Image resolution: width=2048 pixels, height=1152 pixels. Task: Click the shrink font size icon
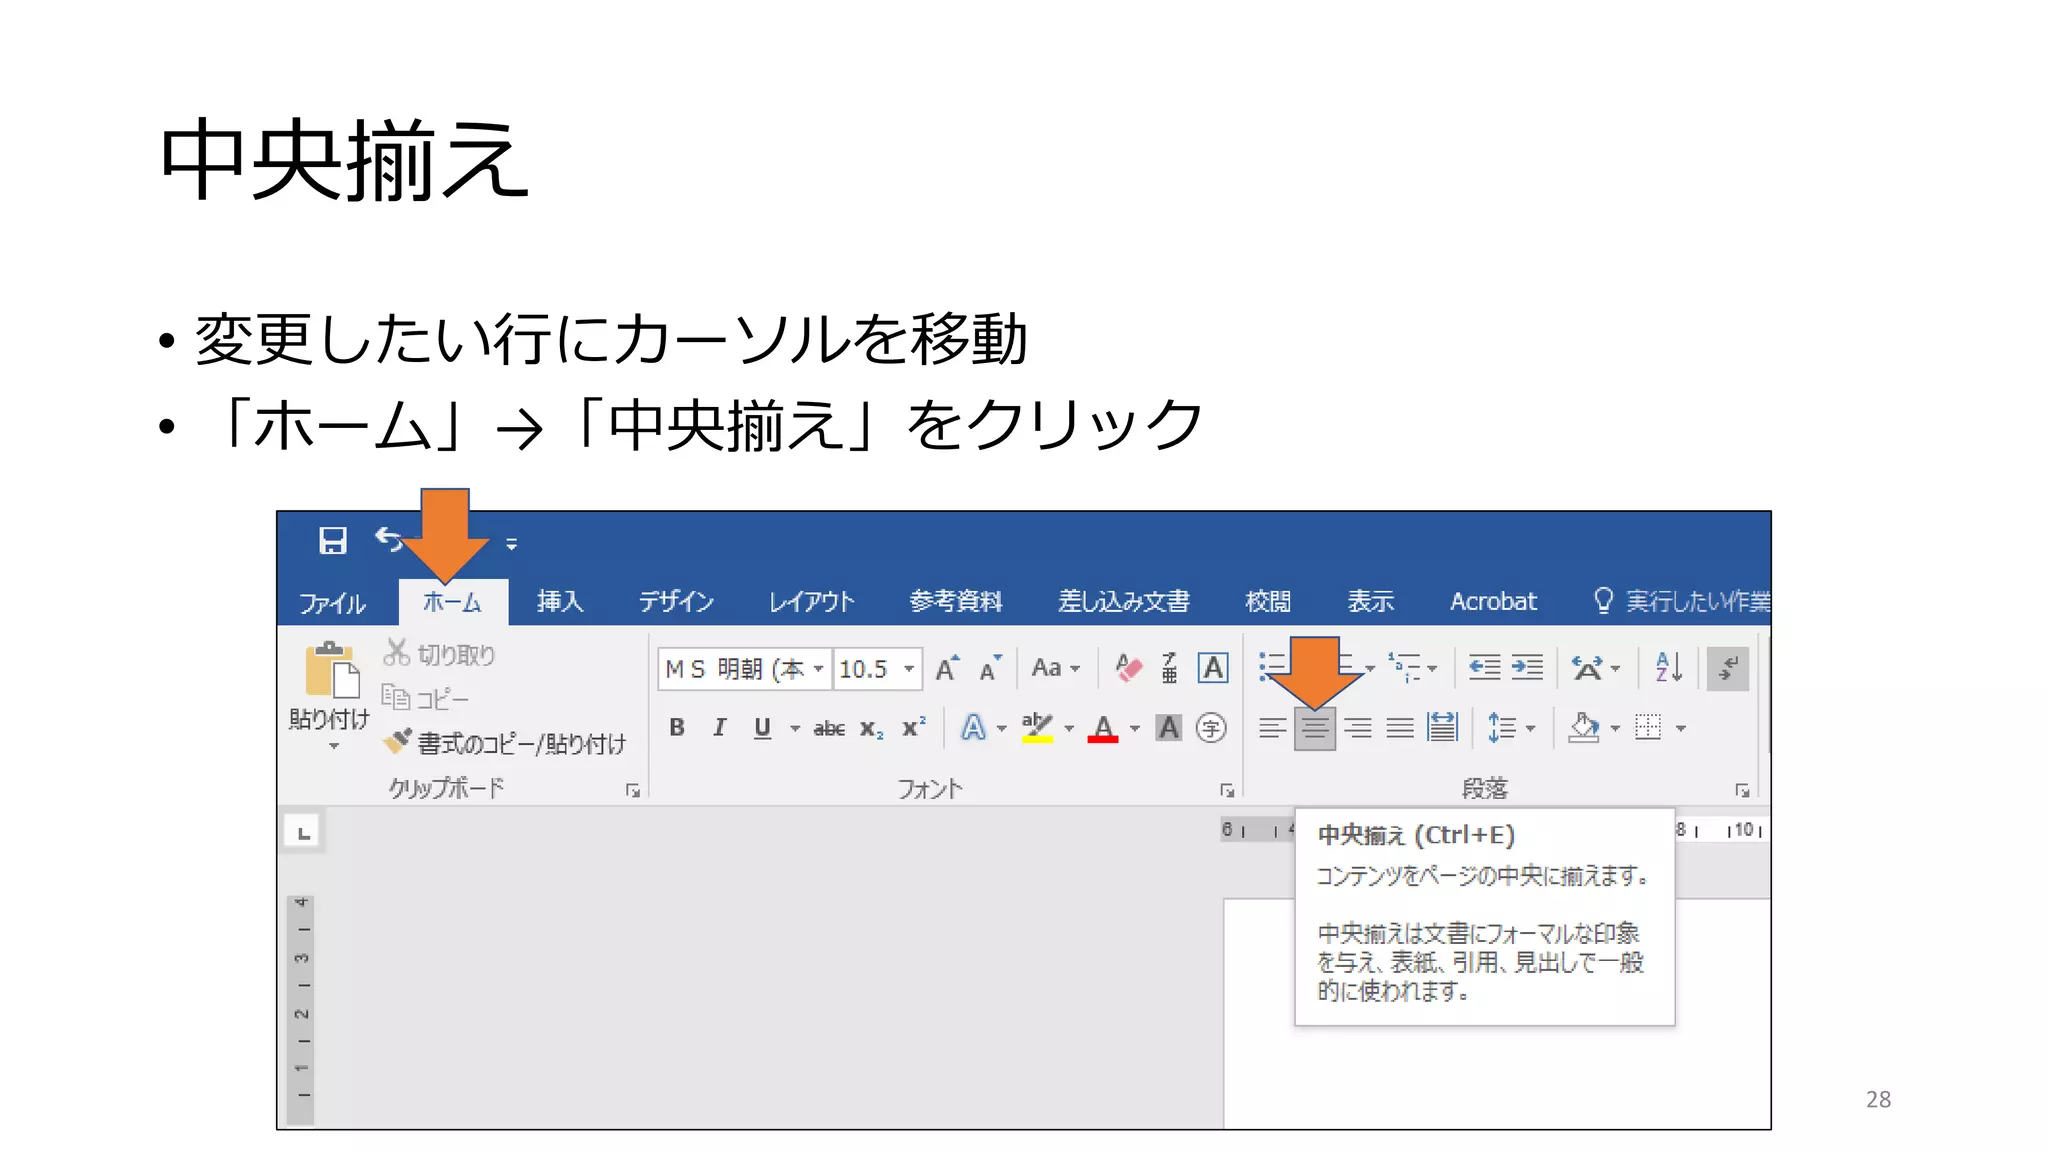click(x=990, y=669)
